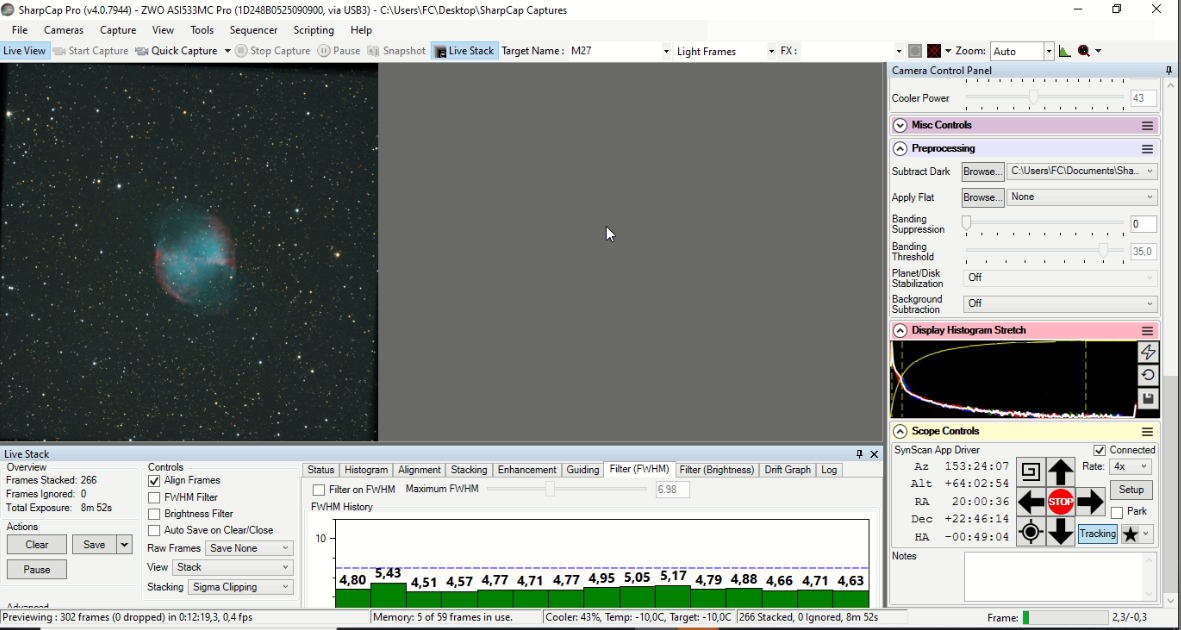Image resolution: width=1181 pixels, height=630 pixels.
Task: Click the Live View toolbar button
Action: point(24,51)
